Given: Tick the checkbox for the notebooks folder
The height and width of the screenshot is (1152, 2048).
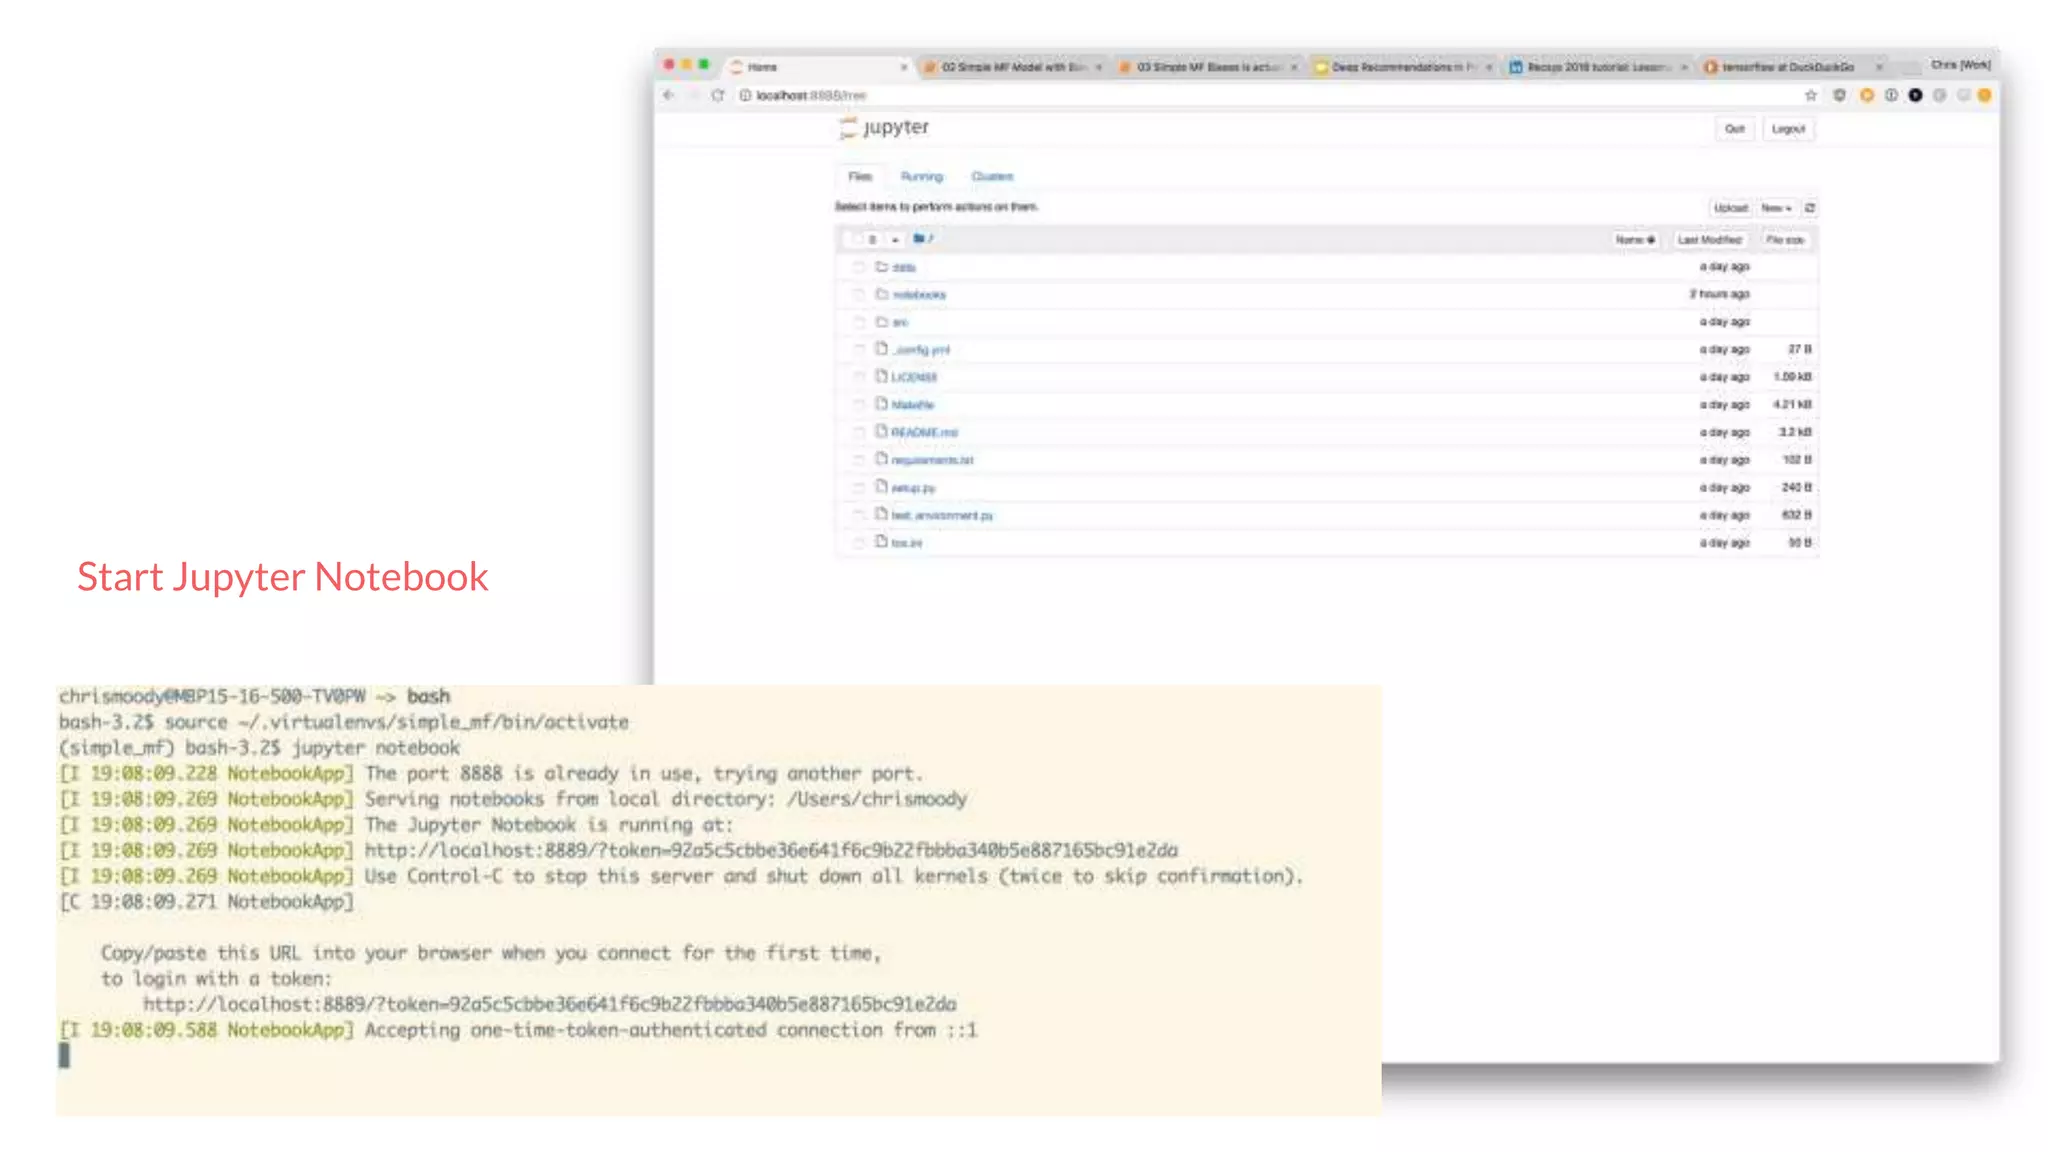Looking at the screenshot, I should coord(858,295).
